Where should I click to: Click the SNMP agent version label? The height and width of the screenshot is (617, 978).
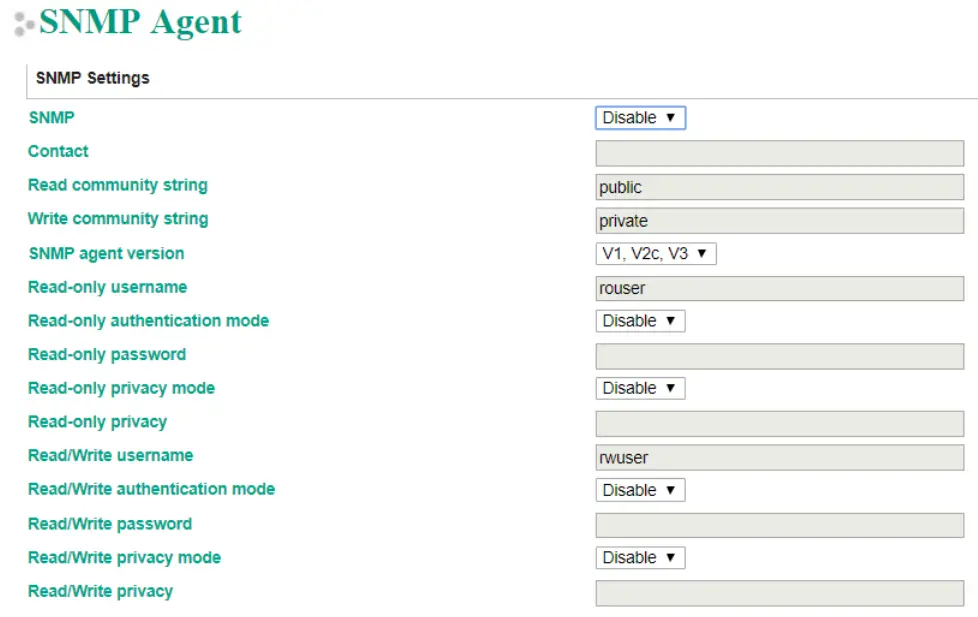click(106, 254)
